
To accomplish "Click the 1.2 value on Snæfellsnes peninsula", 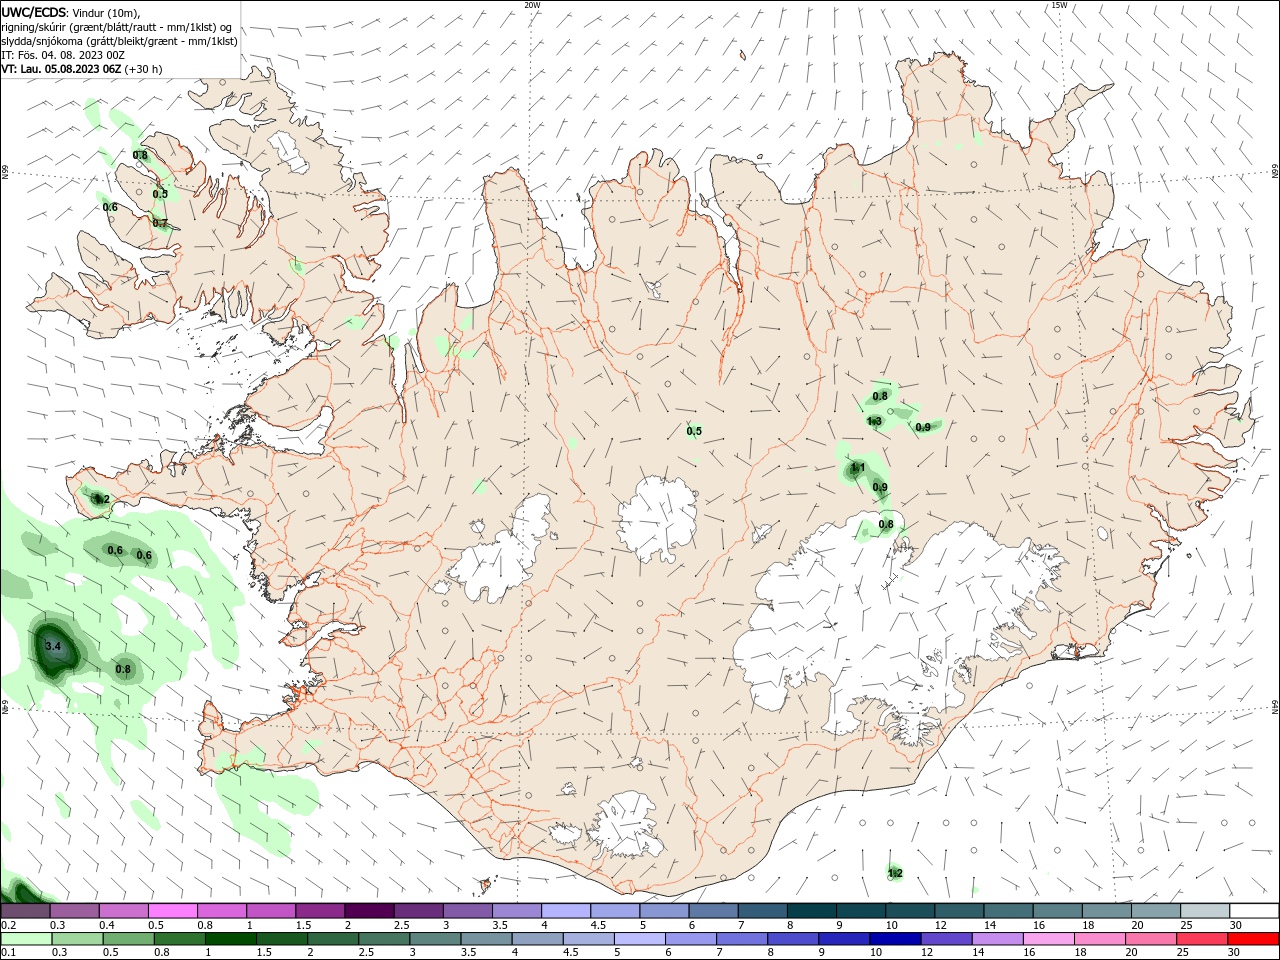I will (101, 498).
